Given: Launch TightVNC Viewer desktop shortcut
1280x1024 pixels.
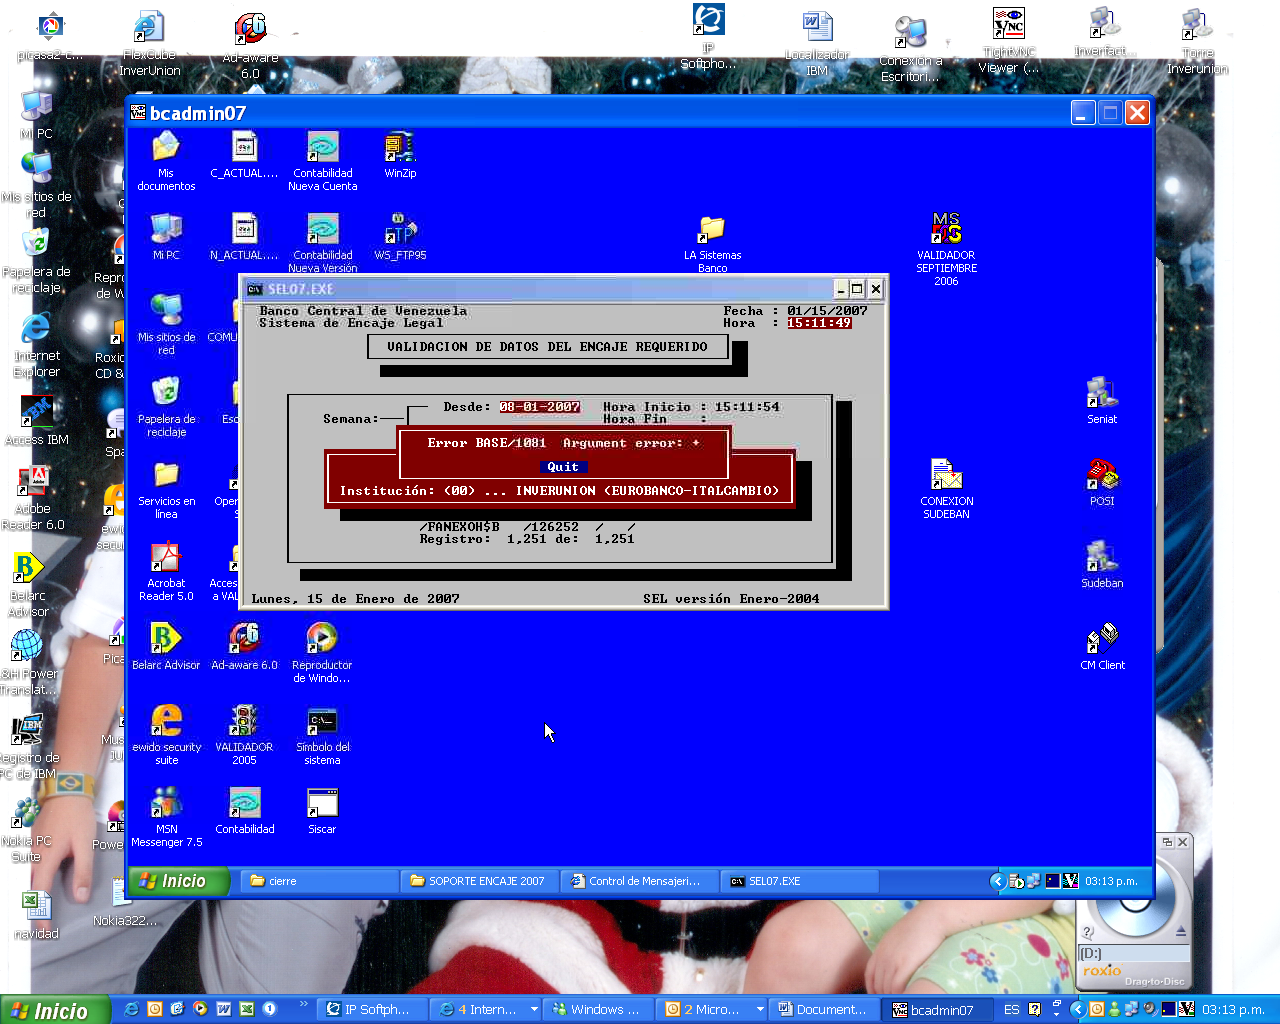Looking at the screenshot, I should tap(1009, 40).
